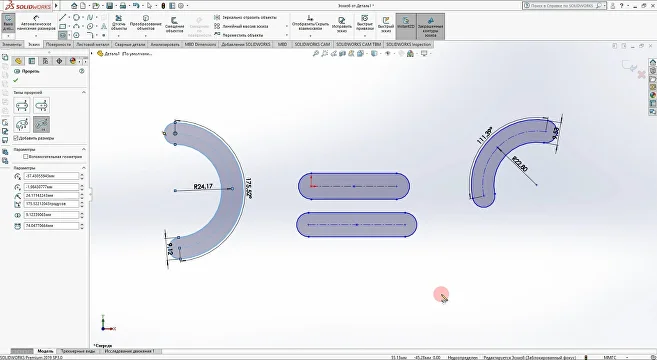Open the DisplayManager color ball tab
657x360 pixels.
72,61
